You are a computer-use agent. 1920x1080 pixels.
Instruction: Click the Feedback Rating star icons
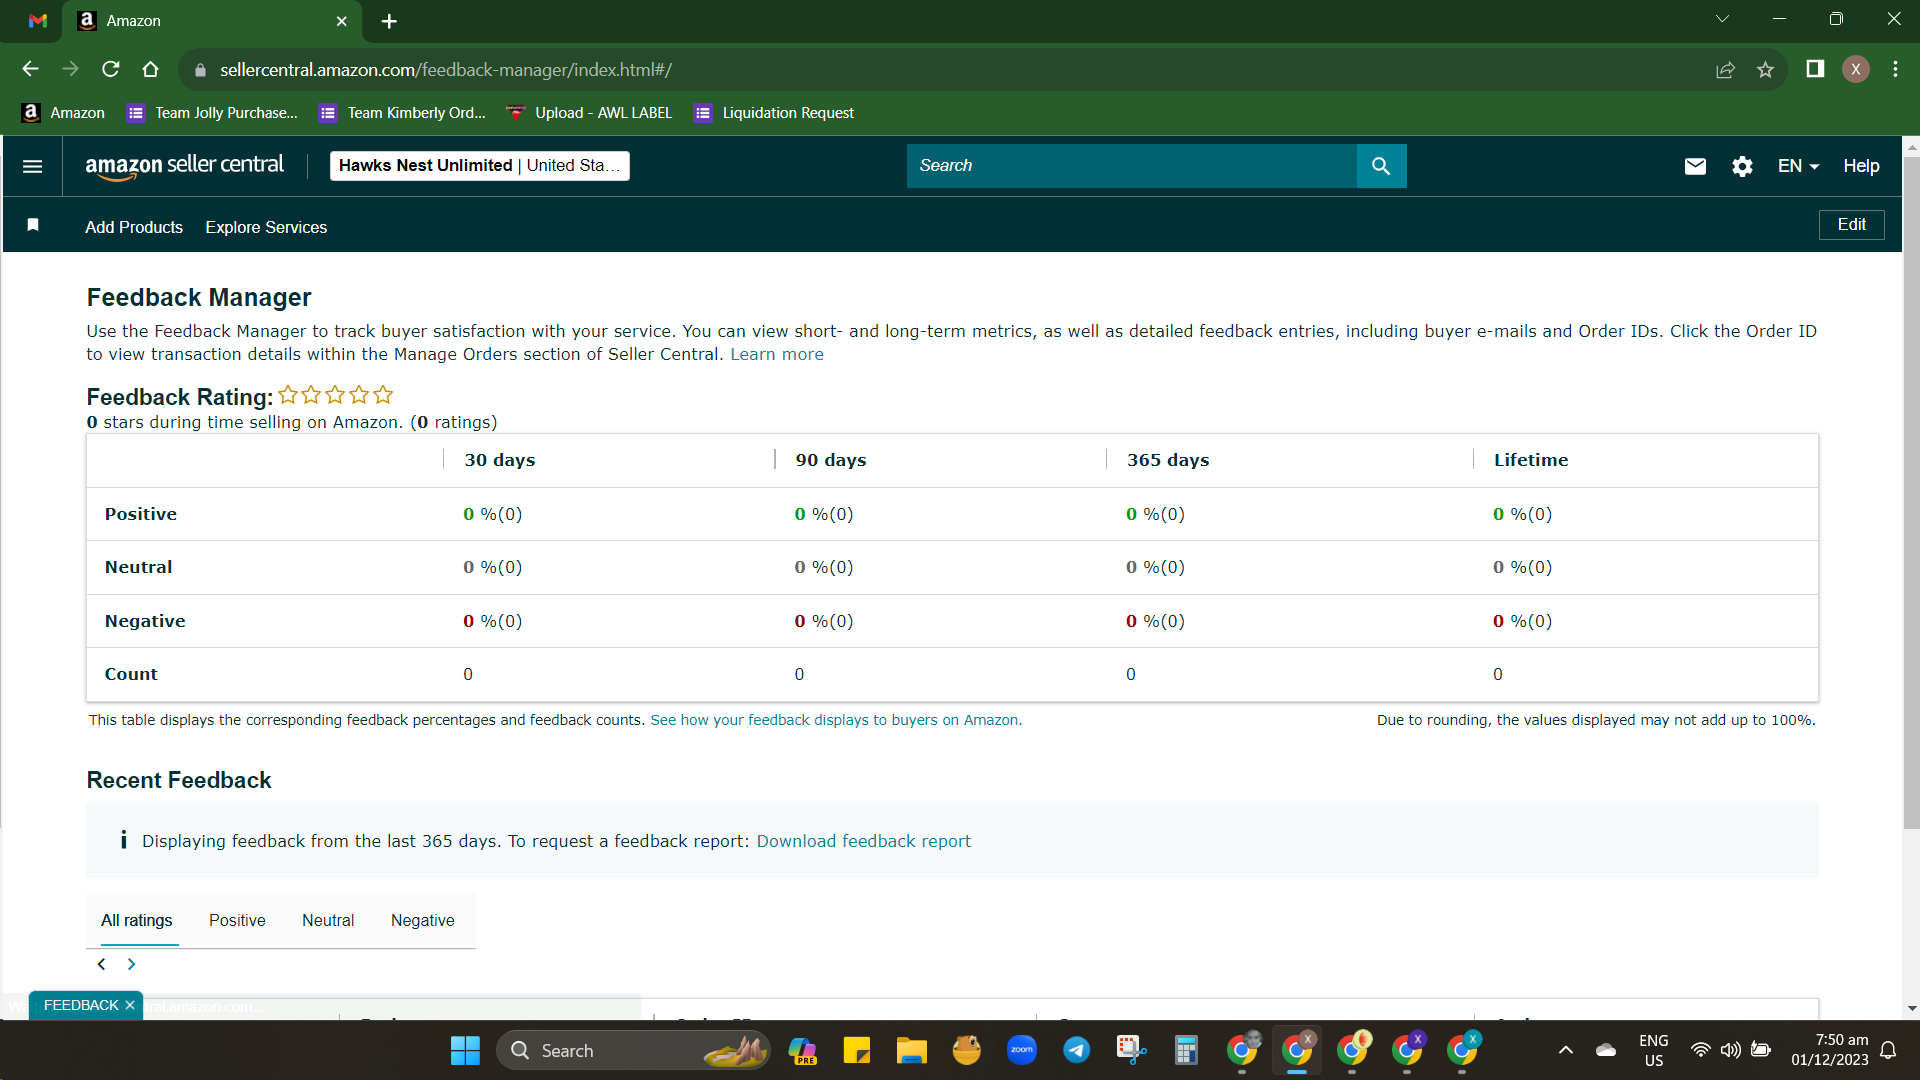[335, 395]
